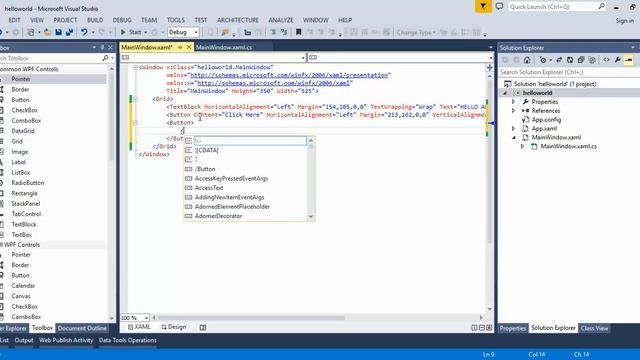Open the Start button dropdown arrow
The height and width of the screenshot is (360, 640).
click(x=146, y=32)
